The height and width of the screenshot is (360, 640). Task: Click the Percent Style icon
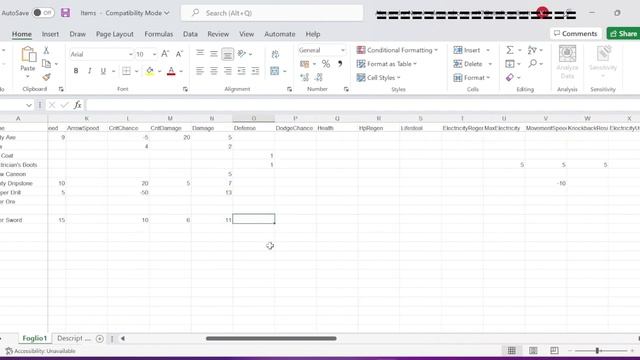(x=326, y=64)
